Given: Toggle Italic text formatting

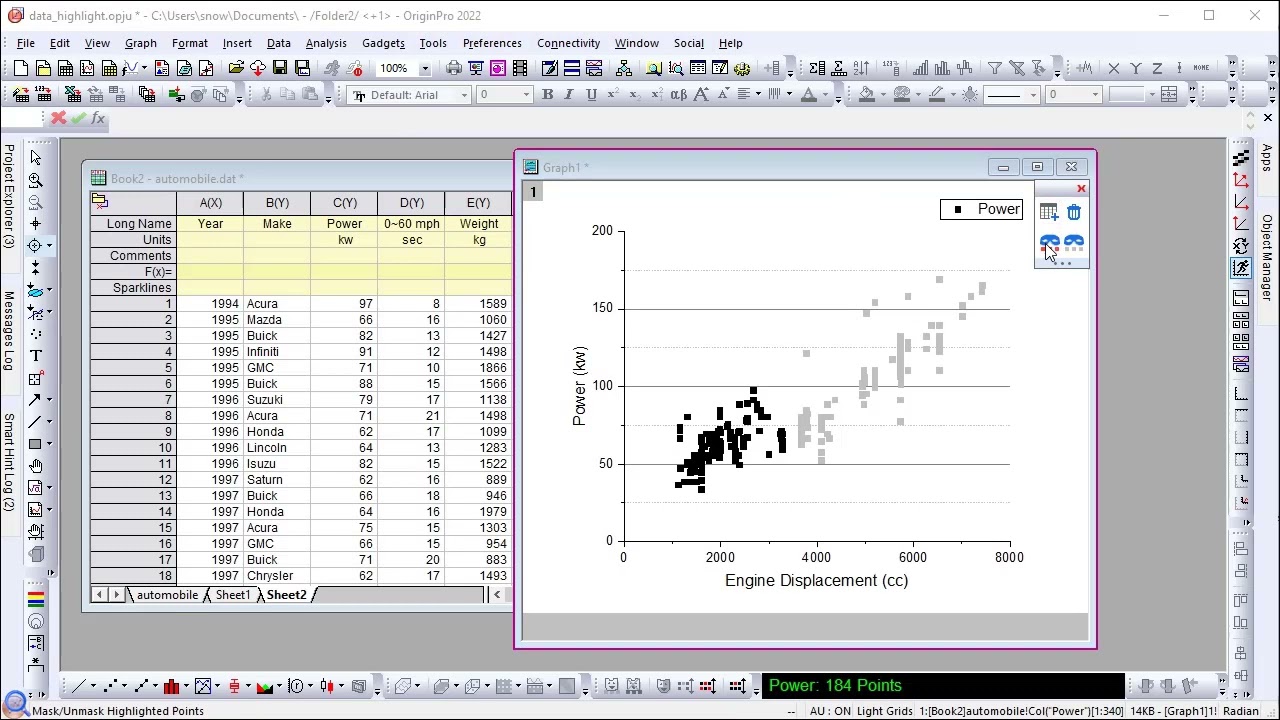Looking at the screenshot, I should [x=569, y=95].
